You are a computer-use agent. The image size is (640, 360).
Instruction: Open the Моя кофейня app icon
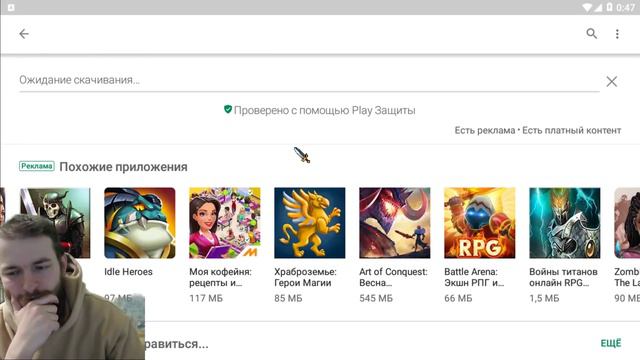pos(224,223)
